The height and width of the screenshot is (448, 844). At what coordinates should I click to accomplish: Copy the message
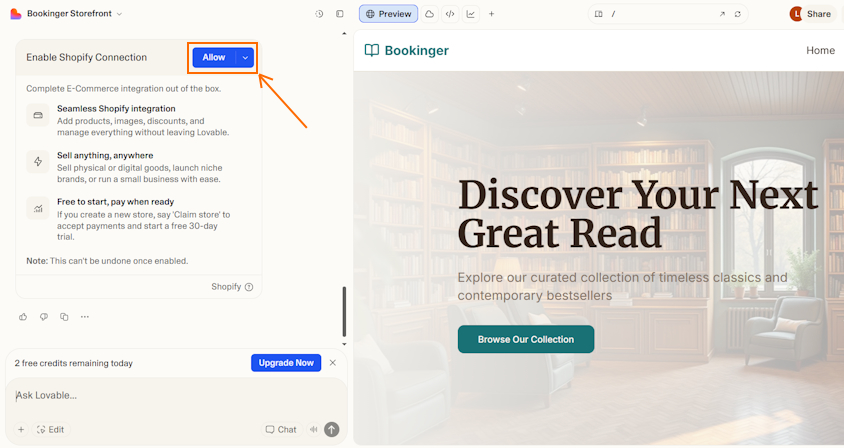pyautogui.click(x=64, y=317)
